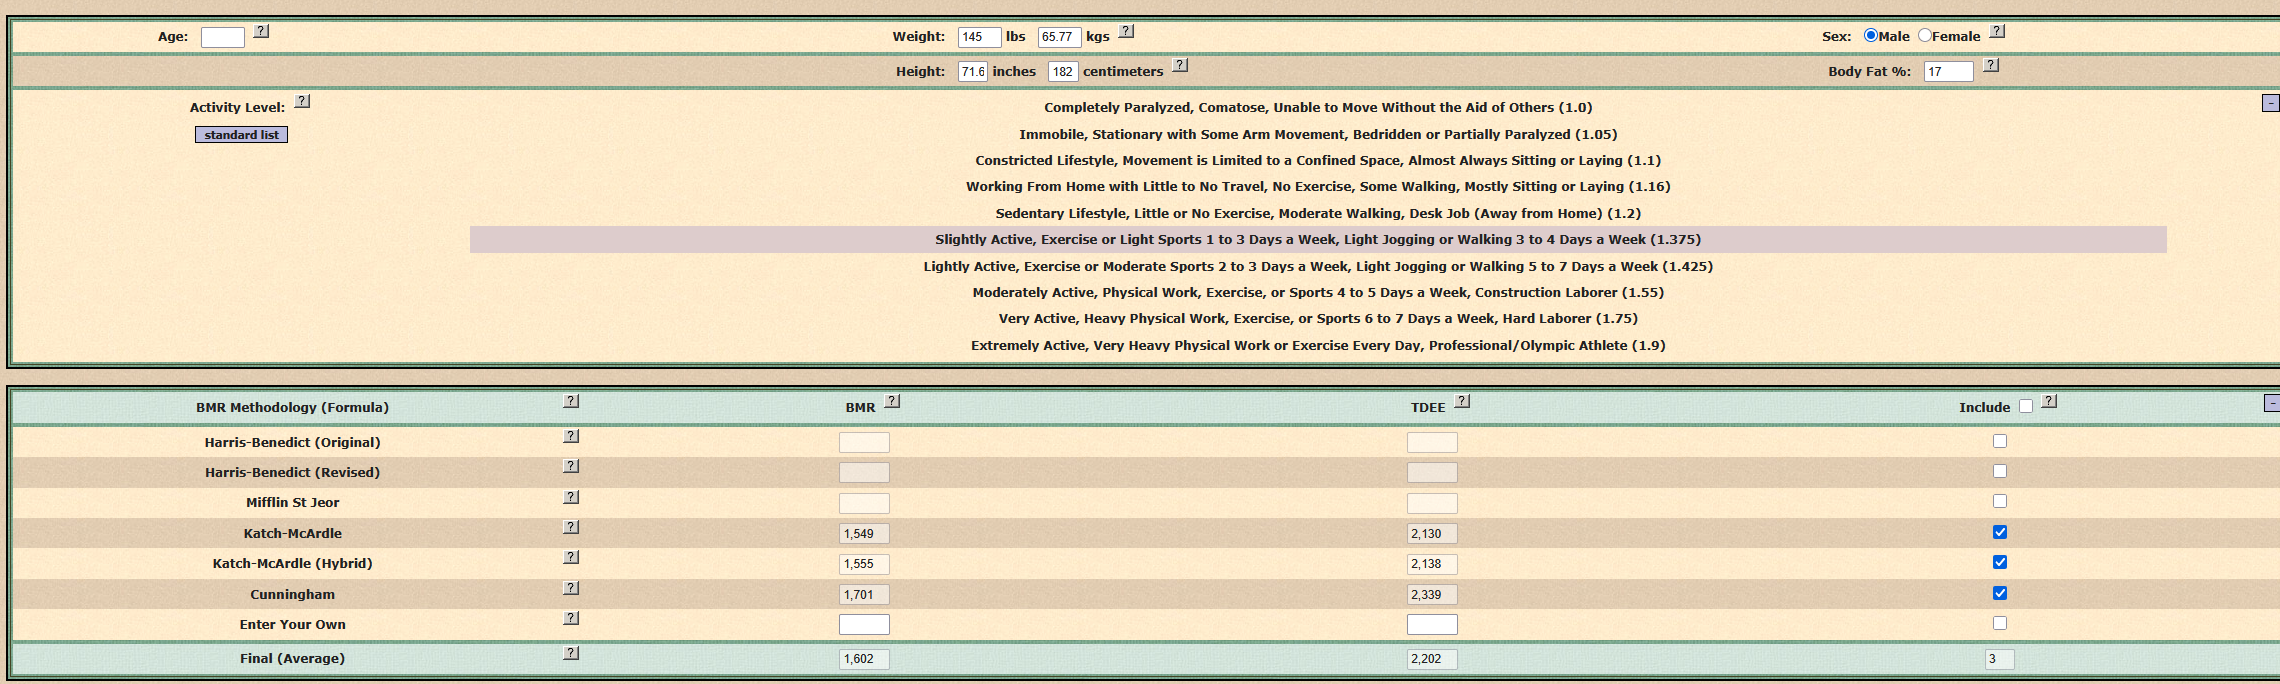2280x684 pixels.
Task: Click the Final Average Include count field
Action: click(x=2000, y=659)
